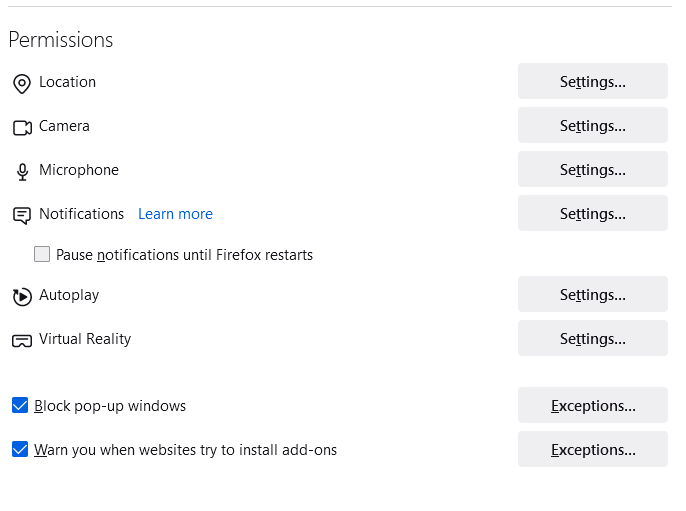The width and height of the screenshot is (686, 511).
Task: Open Microphone permission Settings
Action: click(x=593, y=169)
